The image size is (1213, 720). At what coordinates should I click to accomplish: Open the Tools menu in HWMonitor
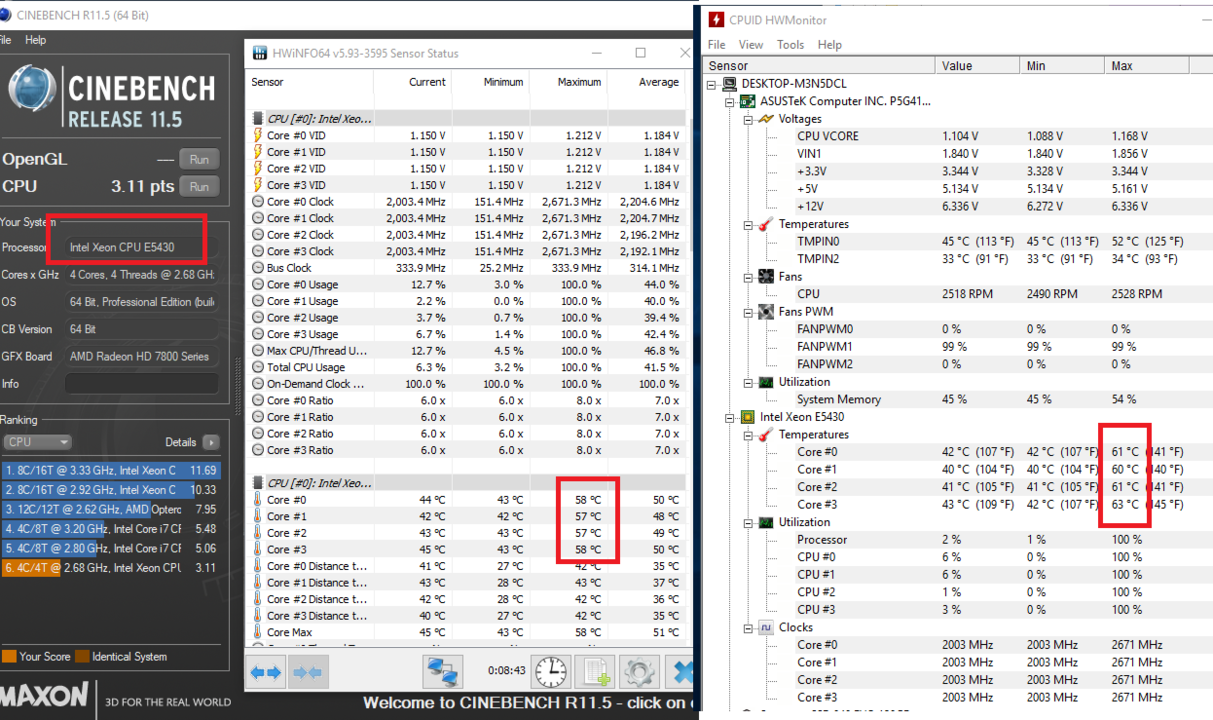pos(790,44)
